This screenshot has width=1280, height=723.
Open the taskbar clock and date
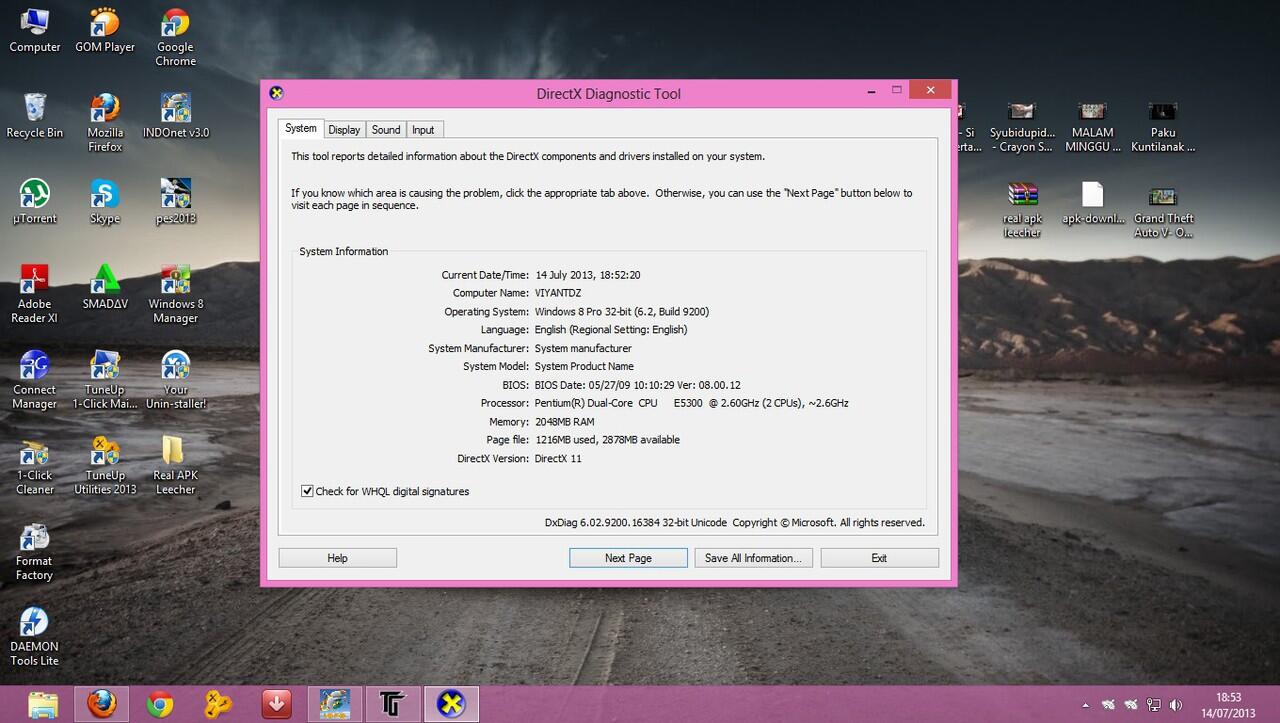(x=1228, y=705)
